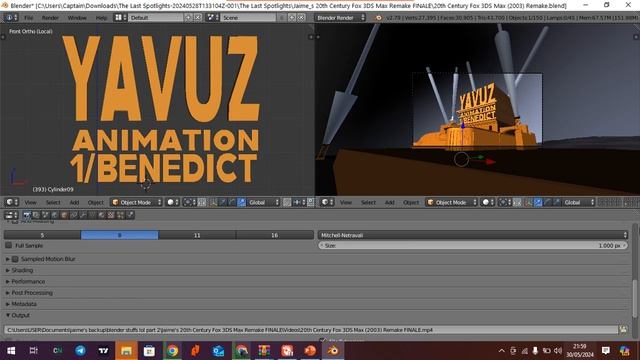Open the Material properties tab

point(102,215)
